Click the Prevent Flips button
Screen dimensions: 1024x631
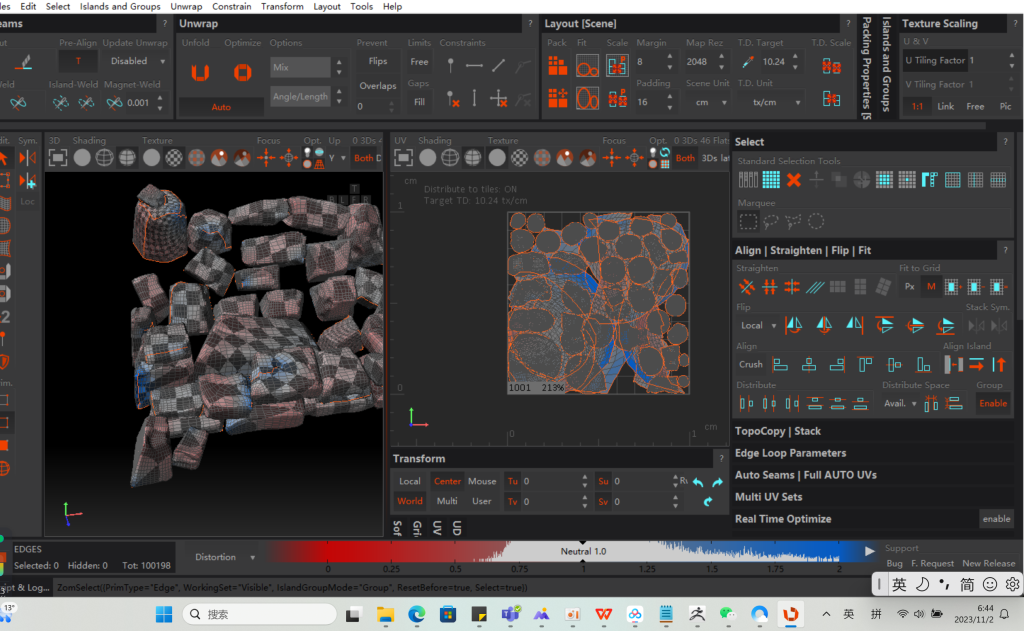[x=377, y=61]
